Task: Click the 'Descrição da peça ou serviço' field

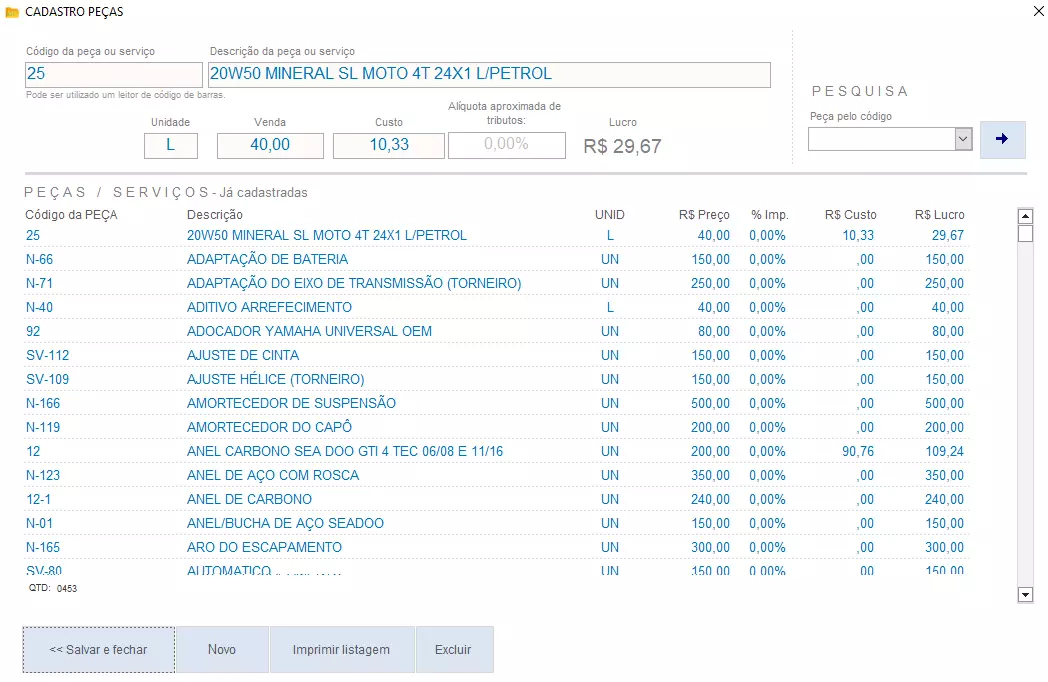Action: 489,74
